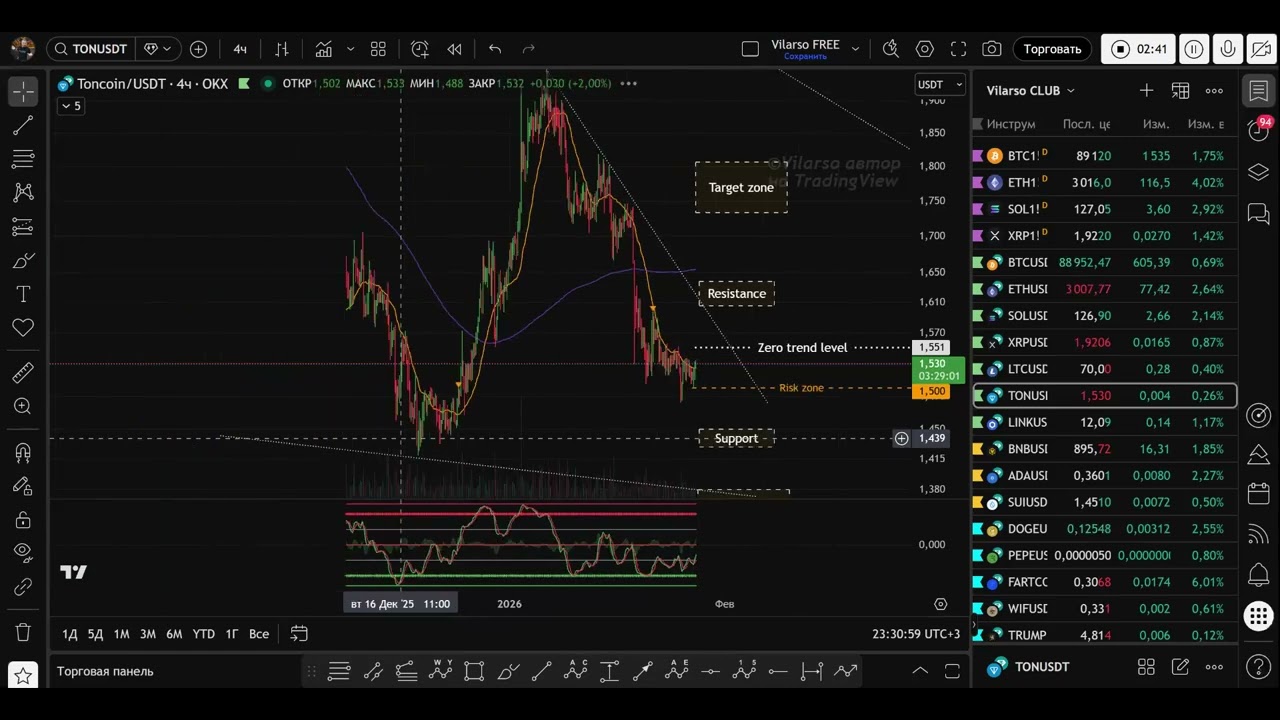
Task: Open the notifications bell panel
Action: tap(1259, 575)
